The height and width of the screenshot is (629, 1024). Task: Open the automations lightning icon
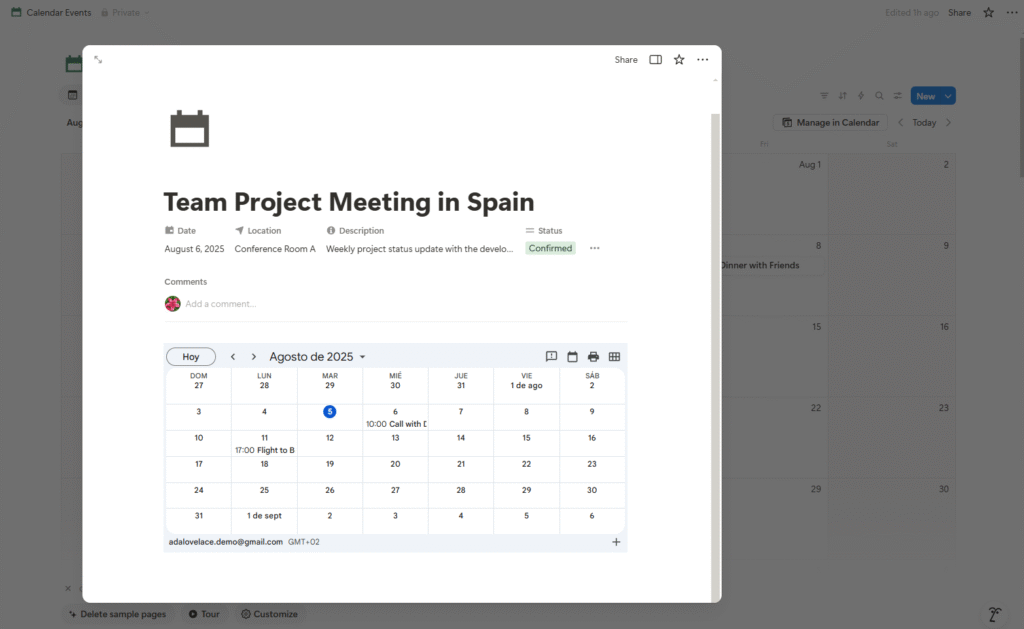point(861,95)
